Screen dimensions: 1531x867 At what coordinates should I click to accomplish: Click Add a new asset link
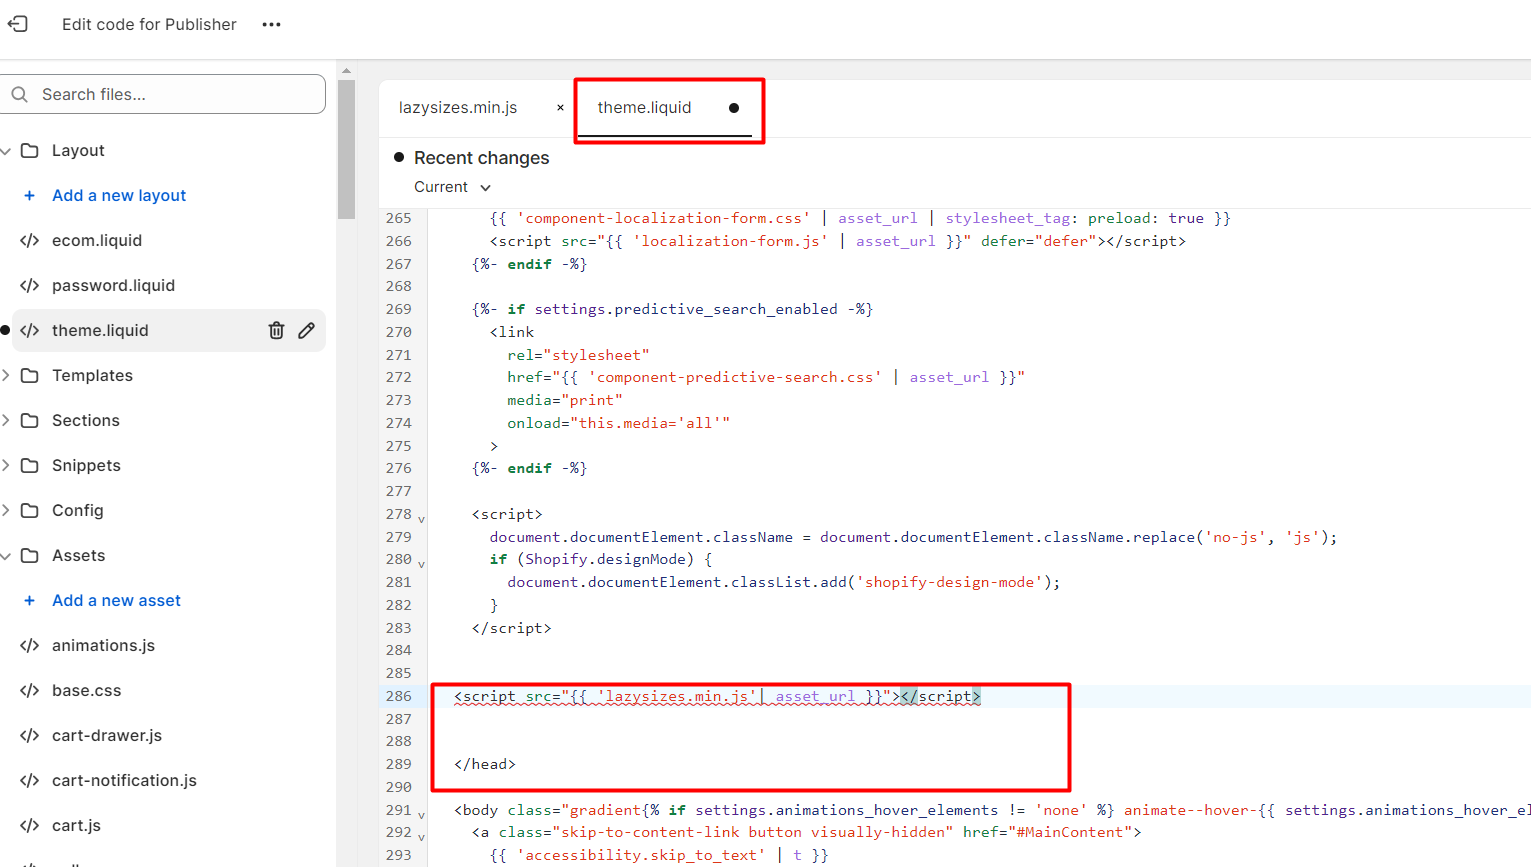tap(116, 600)
